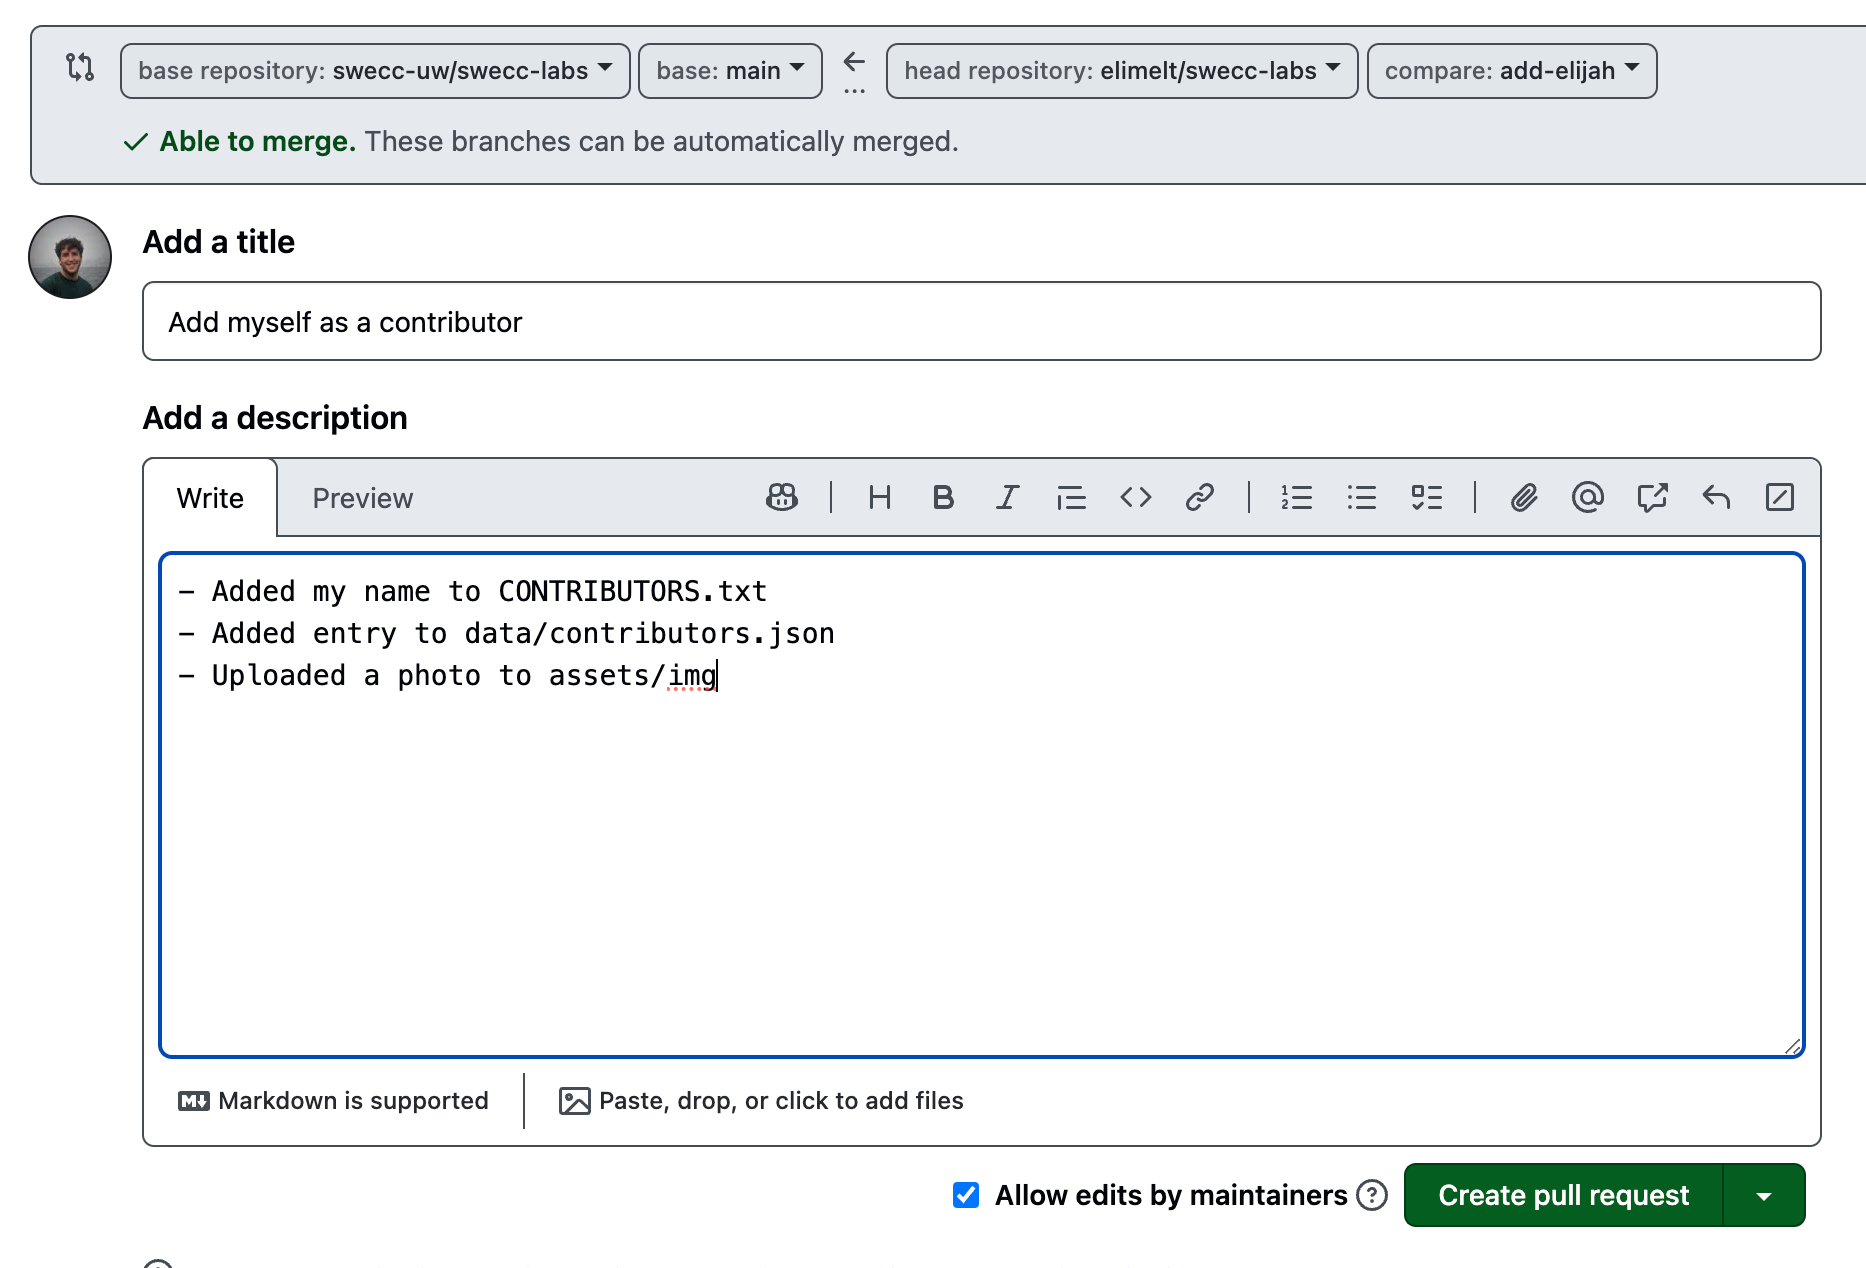The height and width of the screenshot is (1268, 1866).
Task: Toggle bold formatting
Action: tap(943, 497)
